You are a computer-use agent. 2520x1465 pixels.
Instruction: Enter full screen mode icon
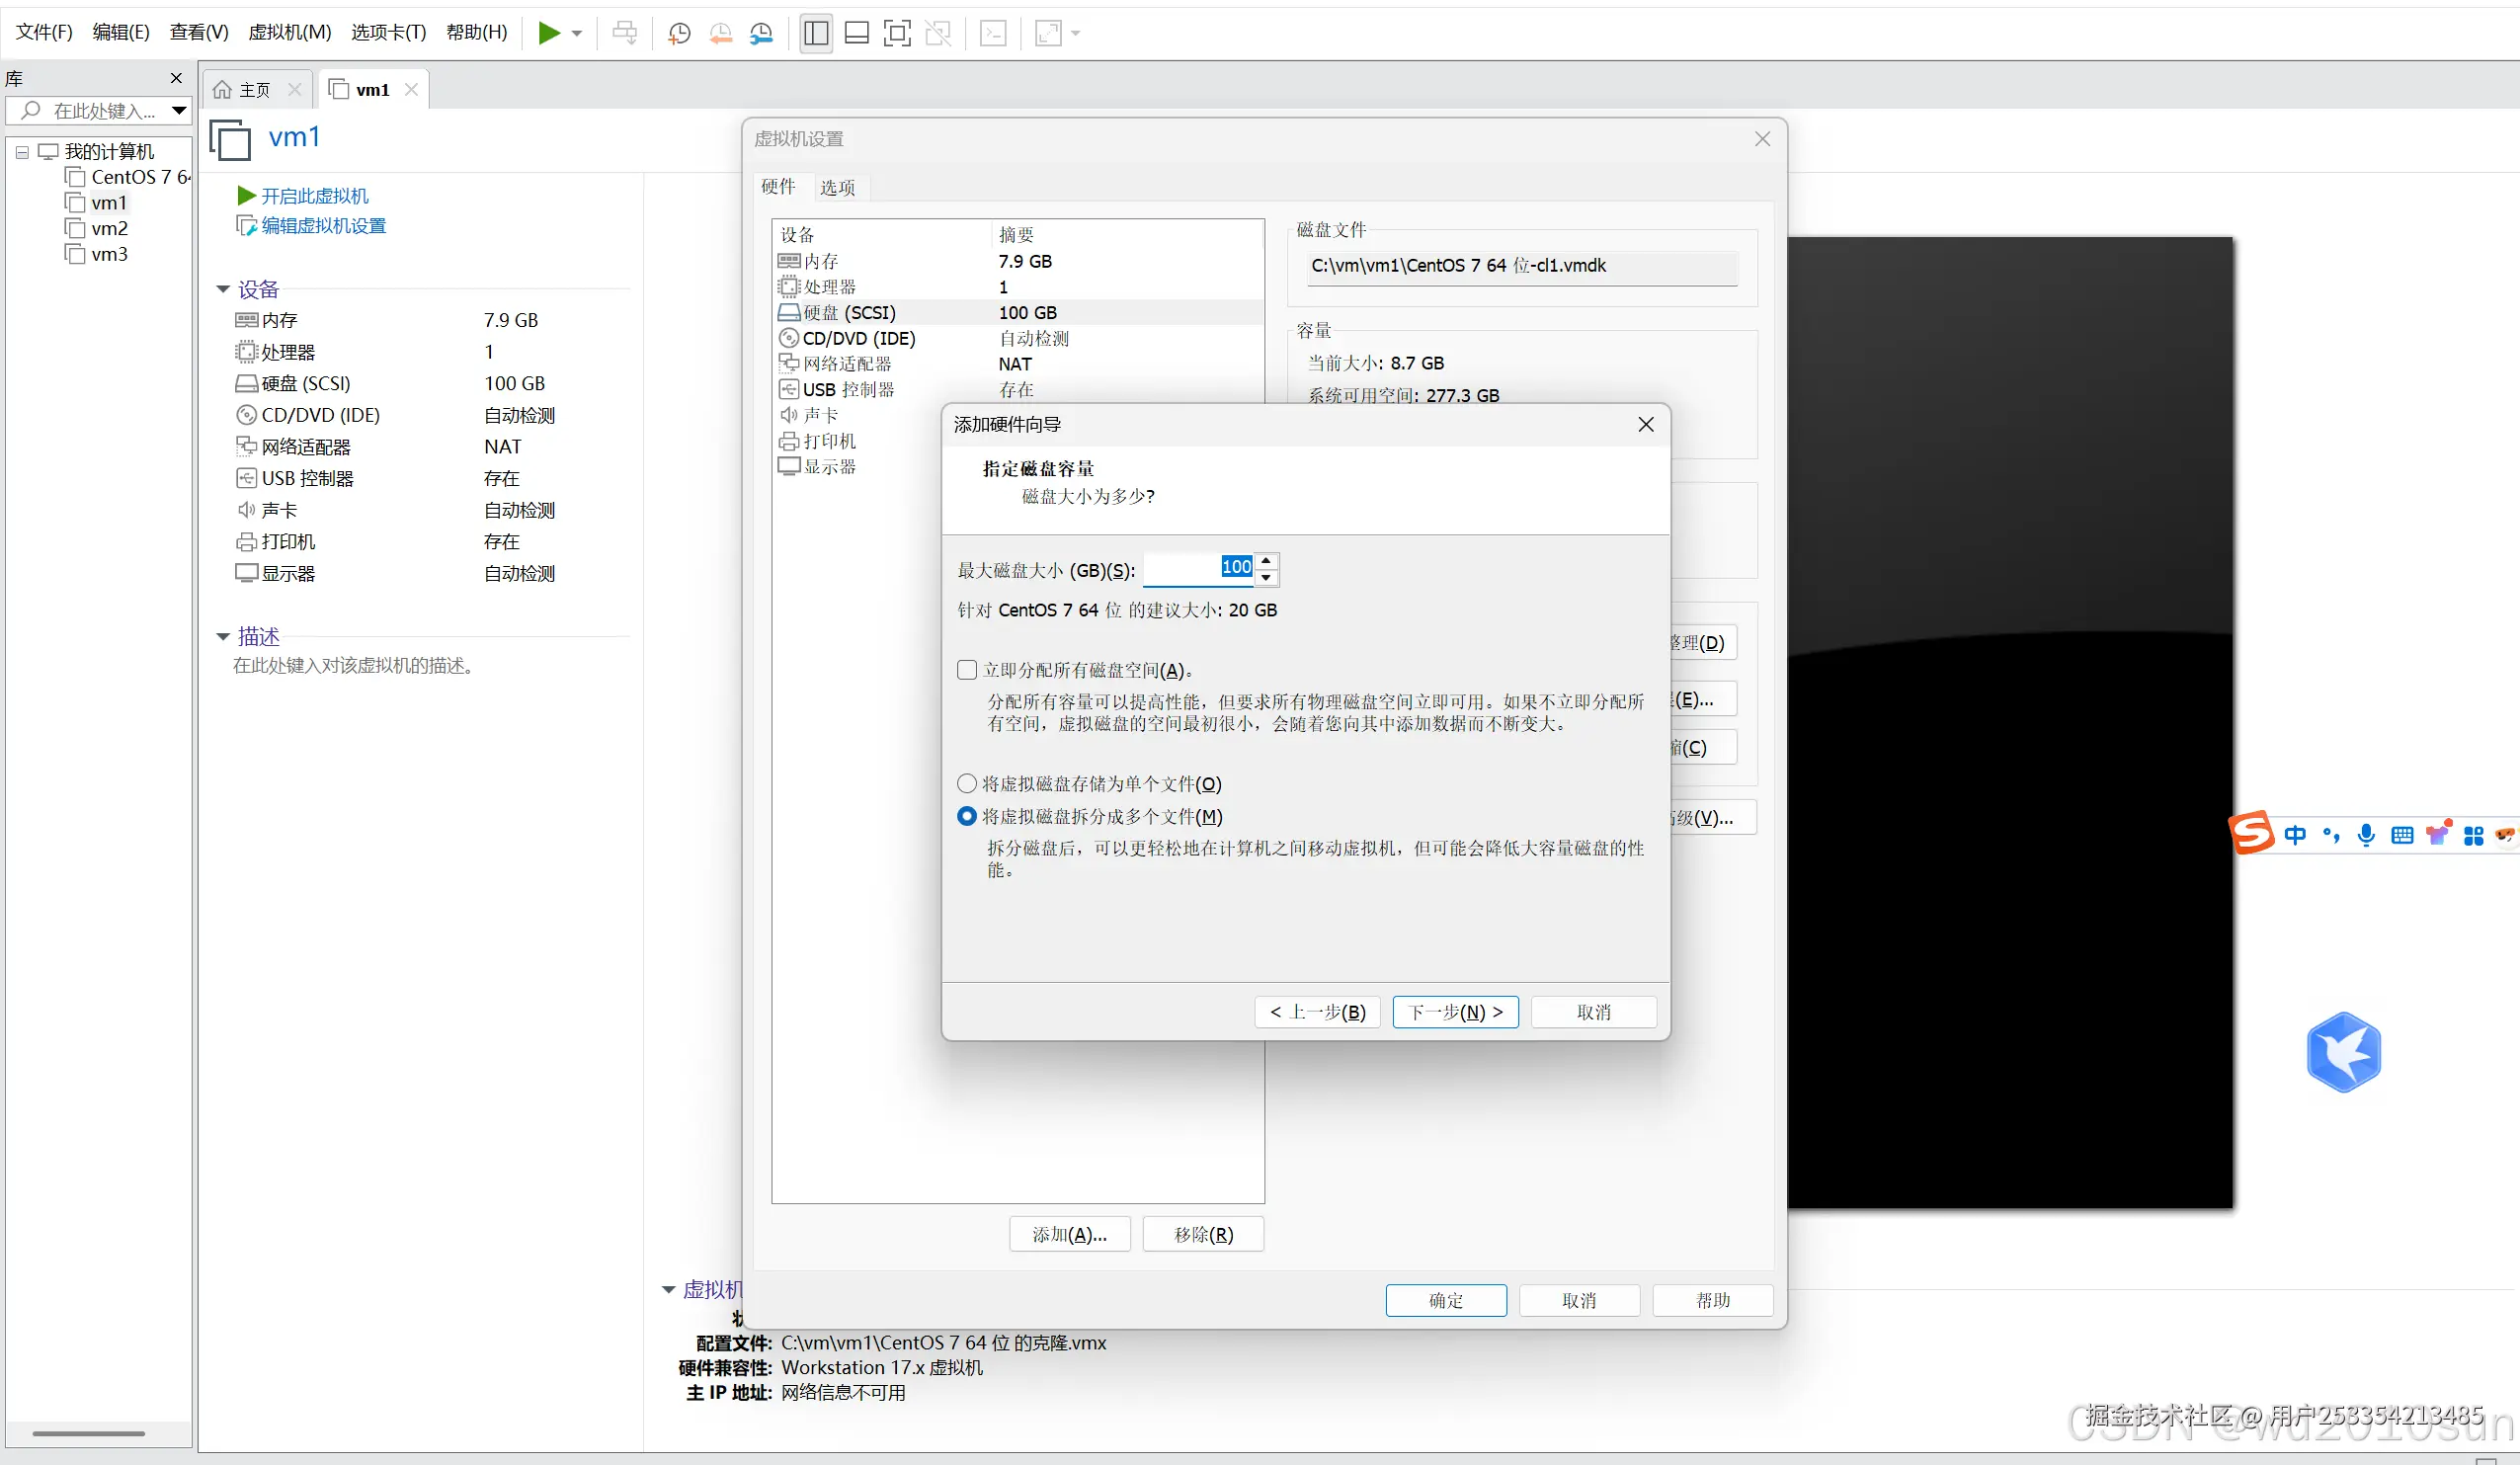[x=897, y=33]
